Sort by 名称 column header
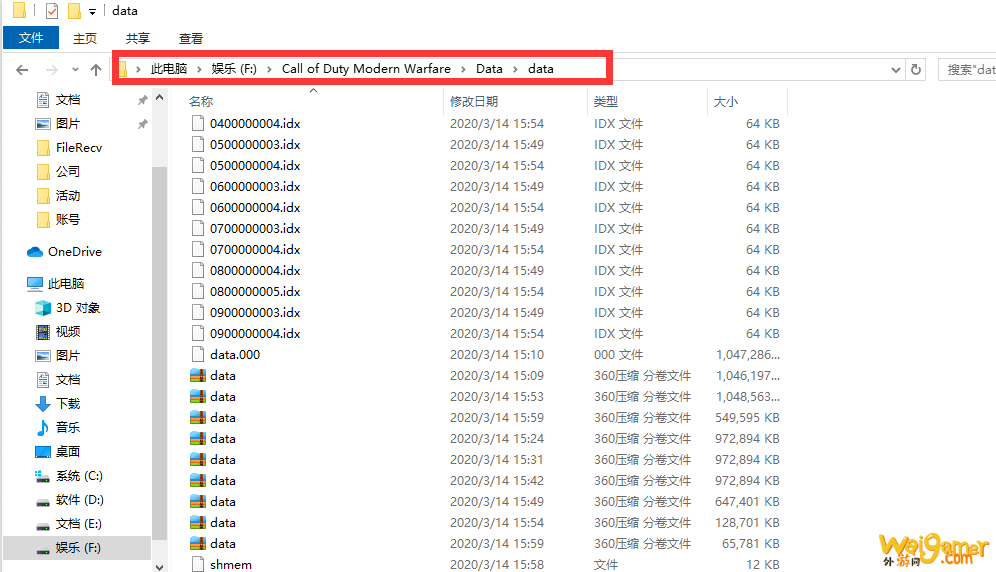 tap(201, 101)
